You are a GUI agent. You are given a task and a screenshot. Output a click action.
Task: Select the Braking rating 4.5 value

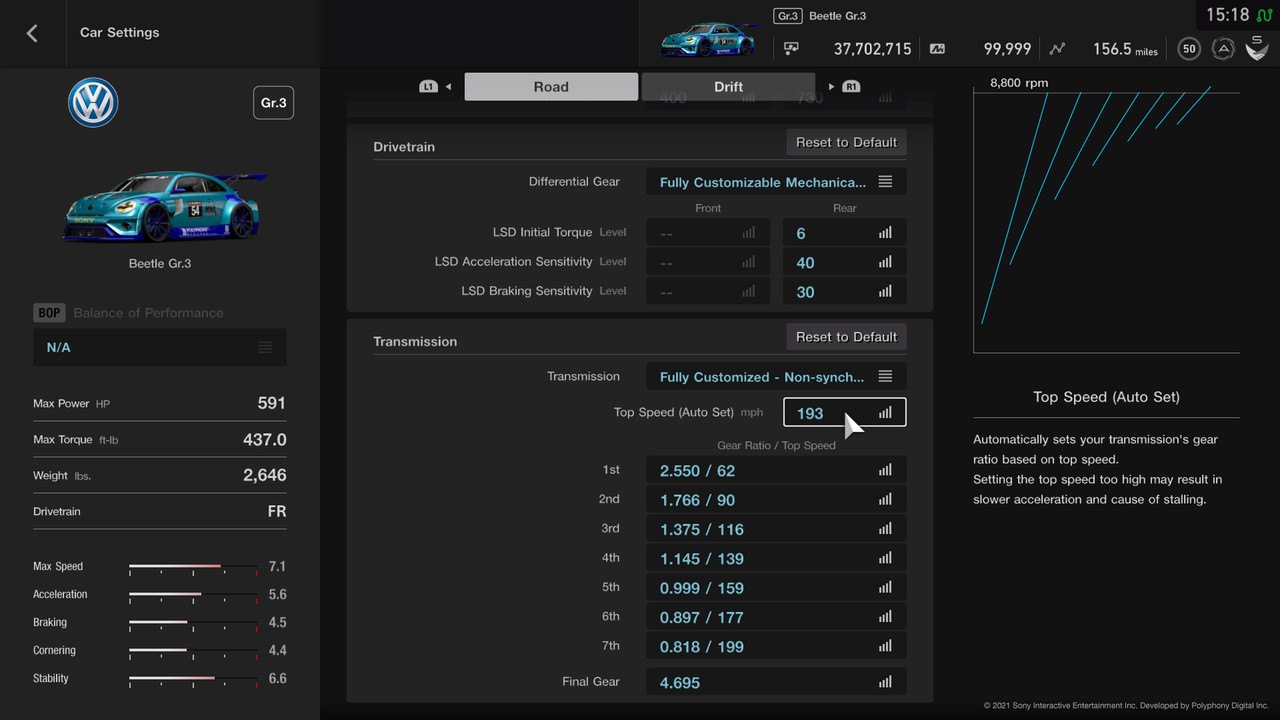pos(277,623)
